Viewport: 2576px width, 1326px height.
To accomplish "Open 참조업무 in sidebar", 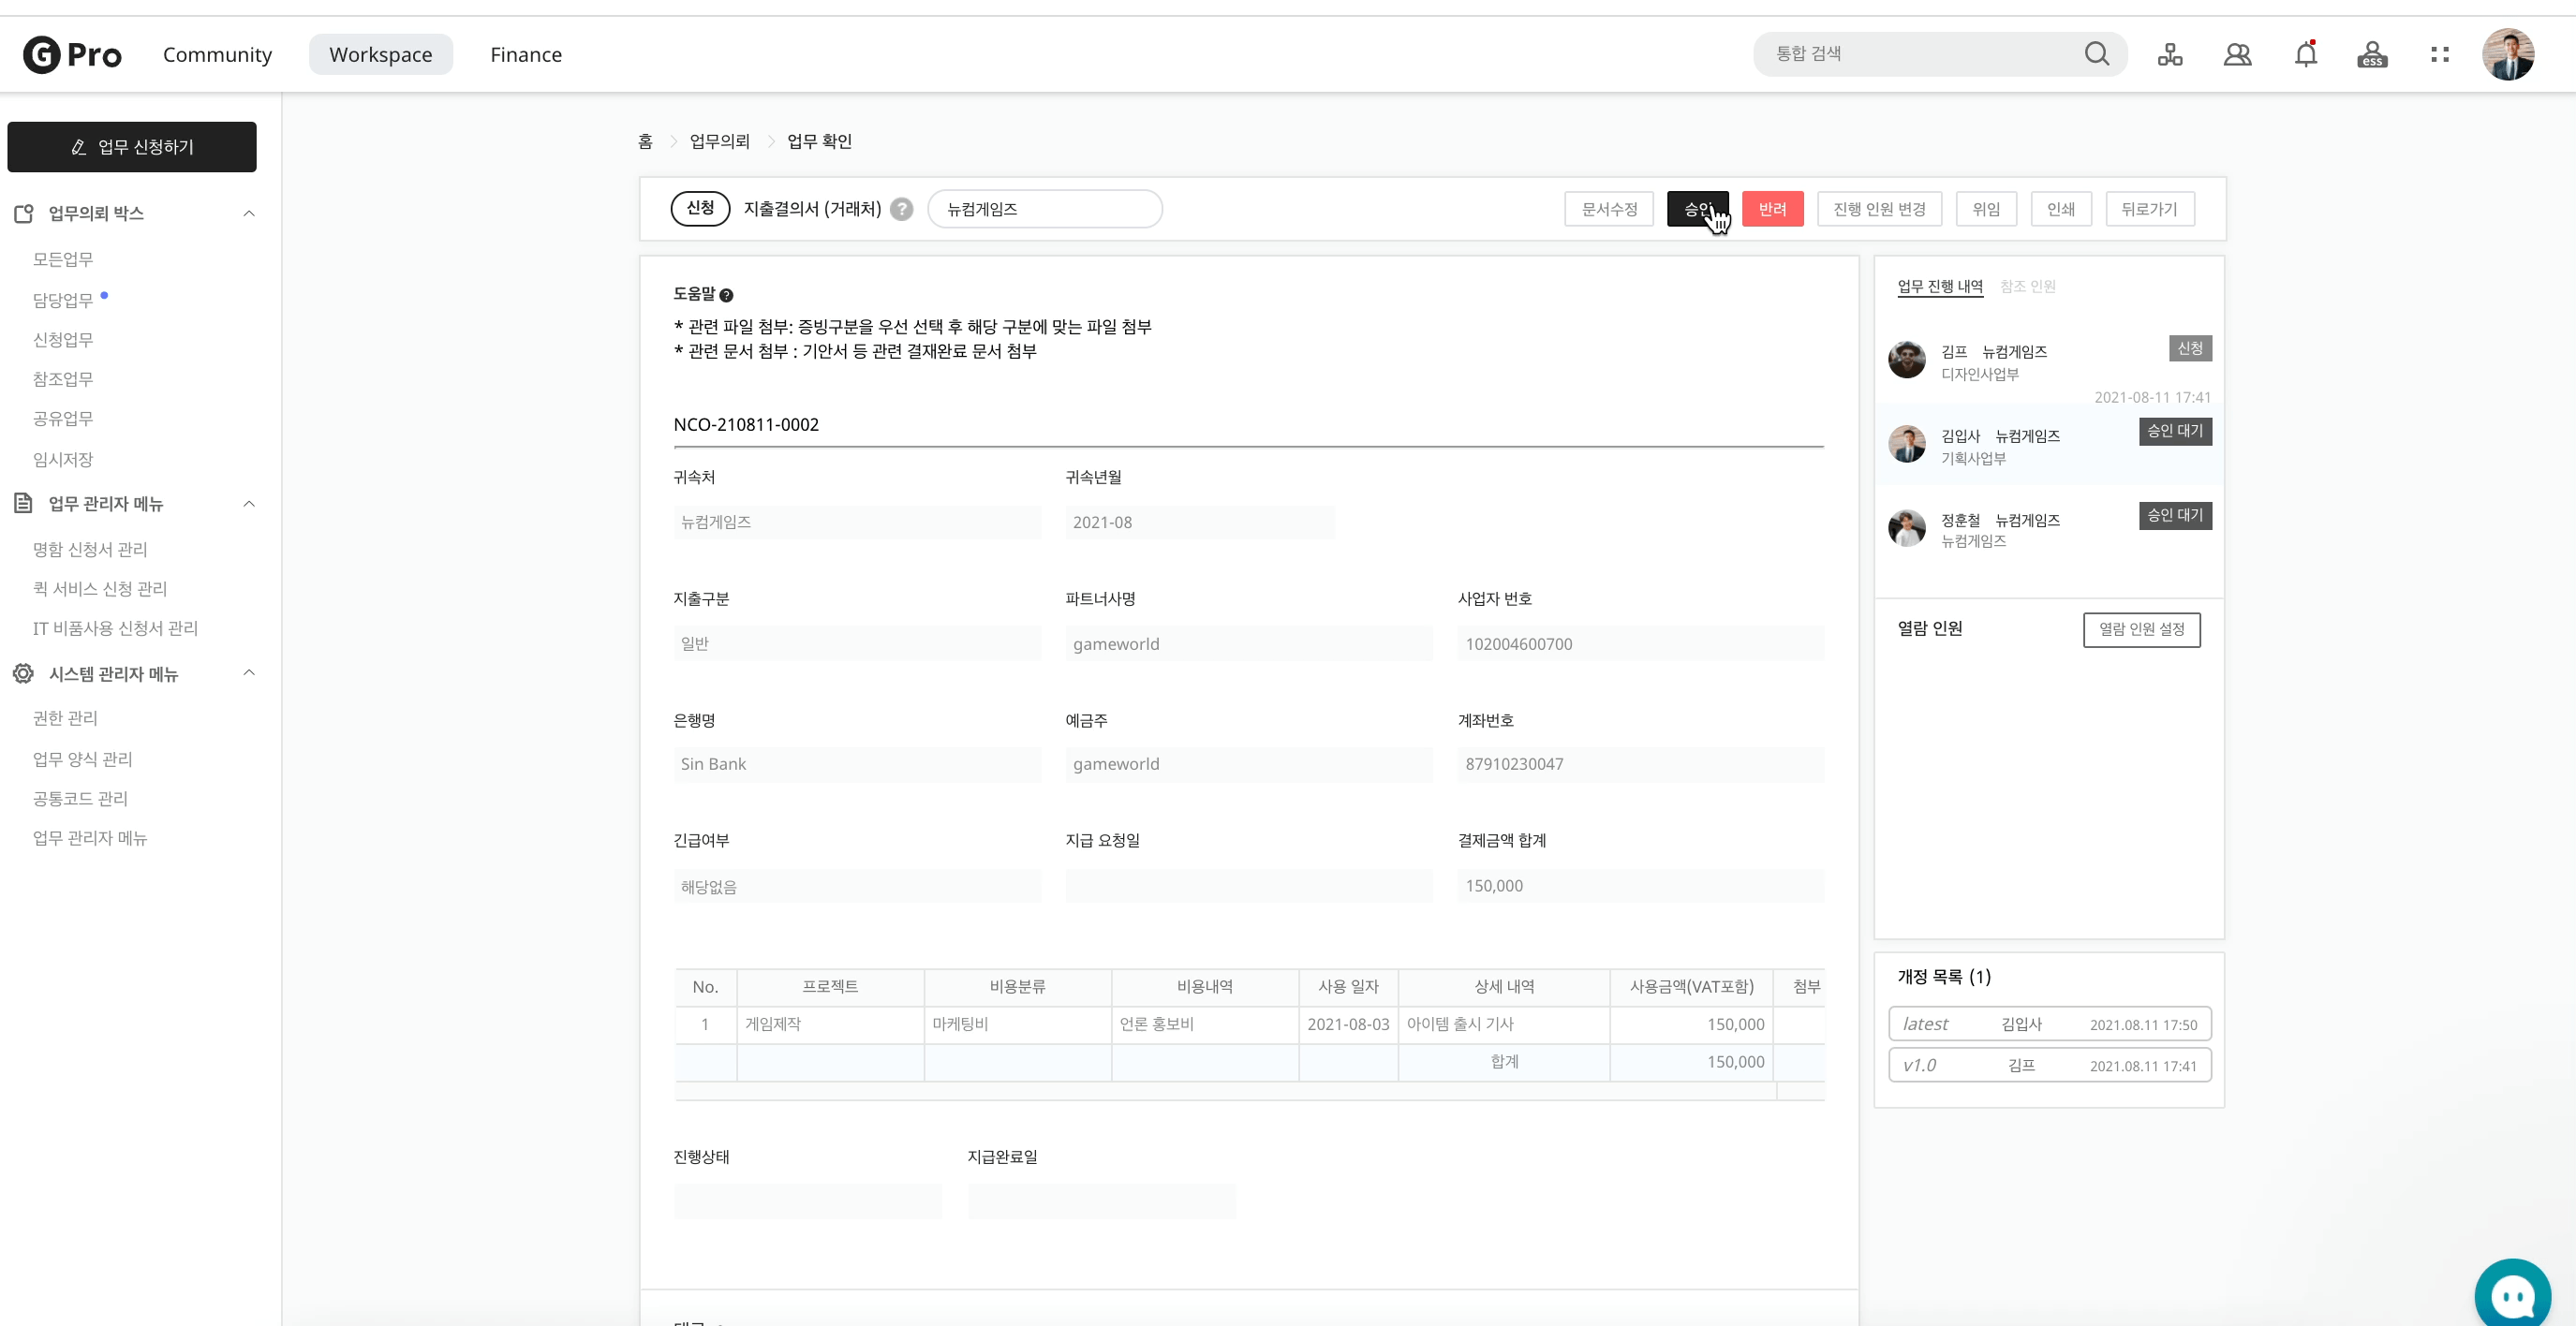I will tap(62, 379).
